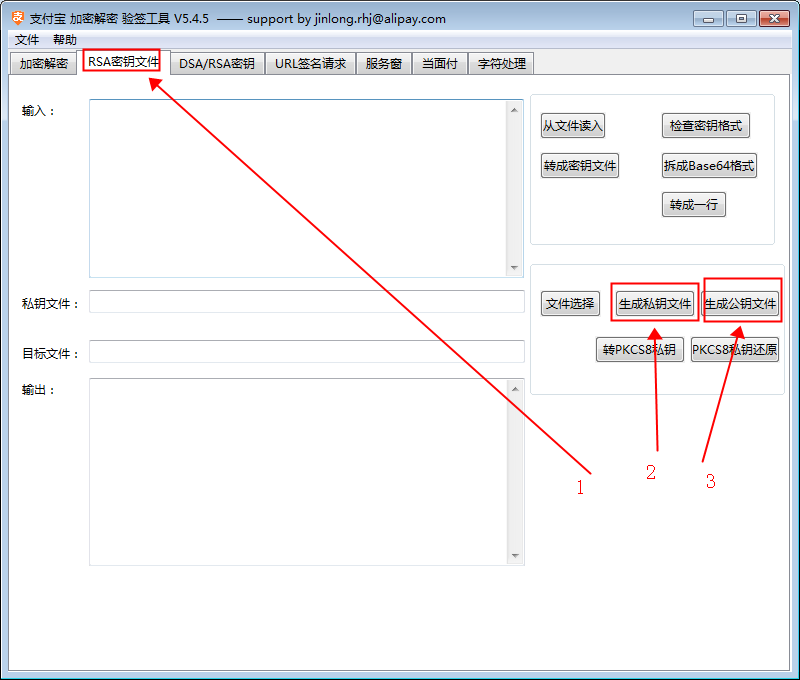Minimize the Alipay tool window
The height and width of the screenshot is (680, 800).
coord(708,19)
